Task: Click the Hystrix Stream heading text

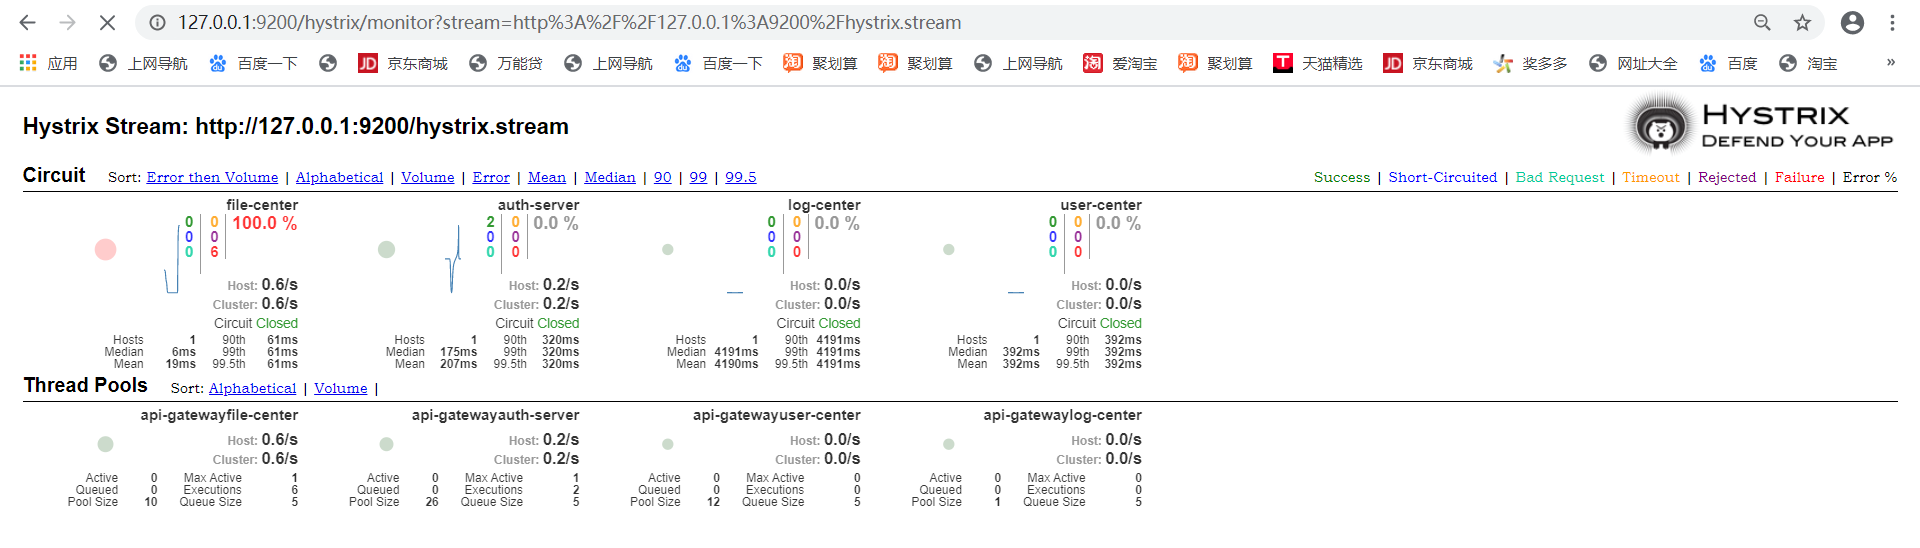Action: (x=296, y=126)
